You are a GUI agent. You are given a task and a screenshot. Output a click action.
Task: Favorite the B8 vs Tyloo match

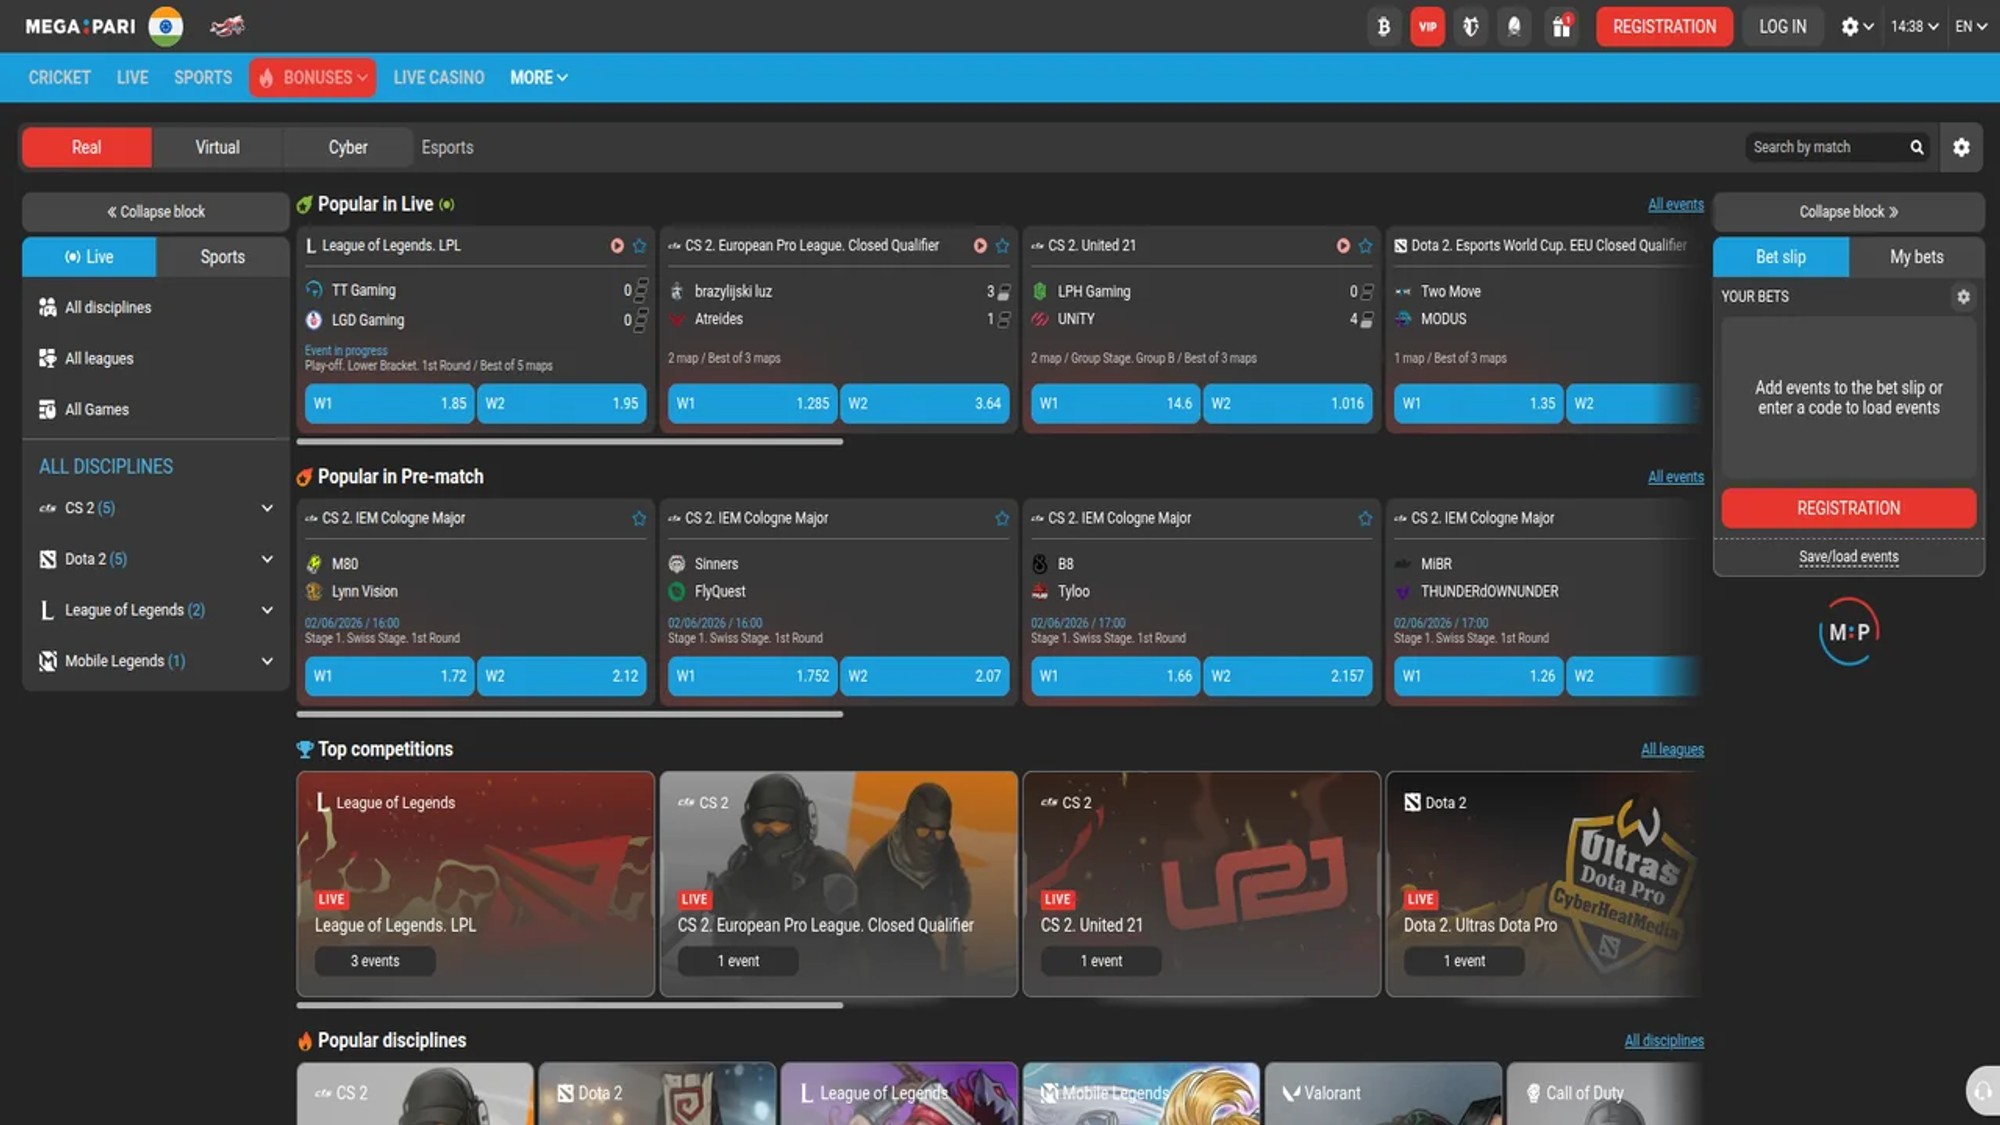point(1365,518)
